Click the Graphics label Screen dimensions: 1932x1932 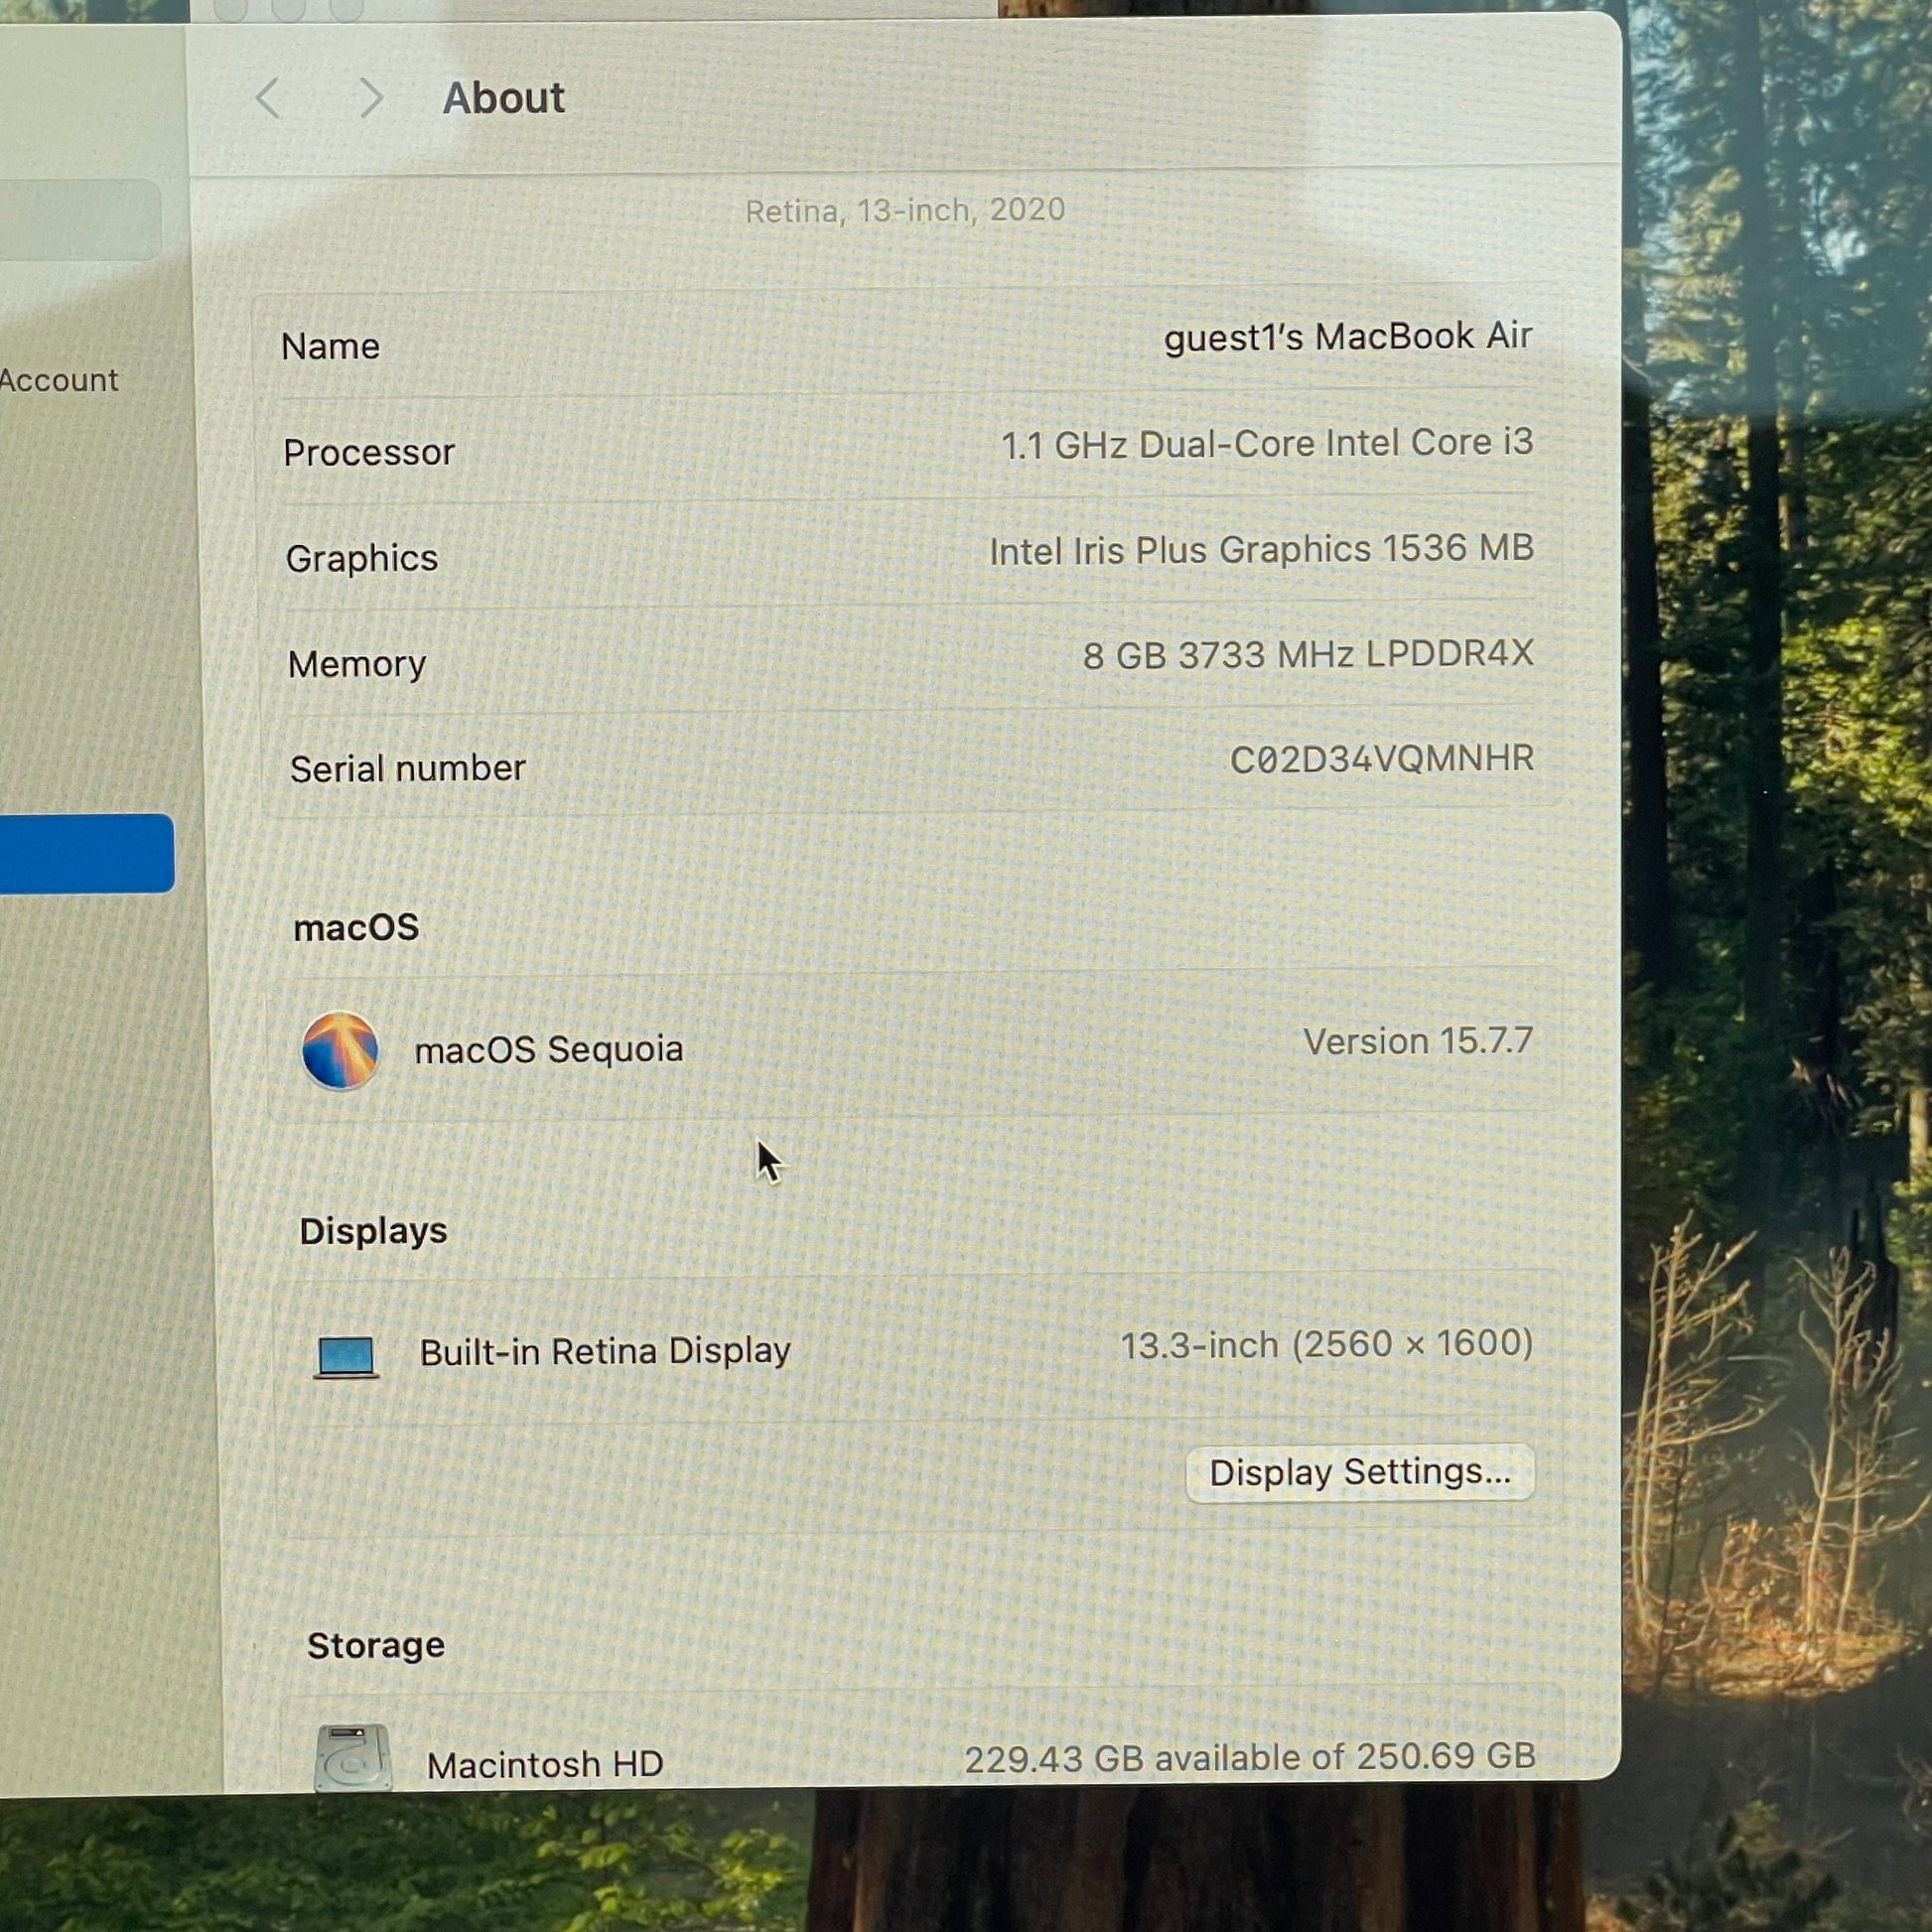click(x=362, y=558)
